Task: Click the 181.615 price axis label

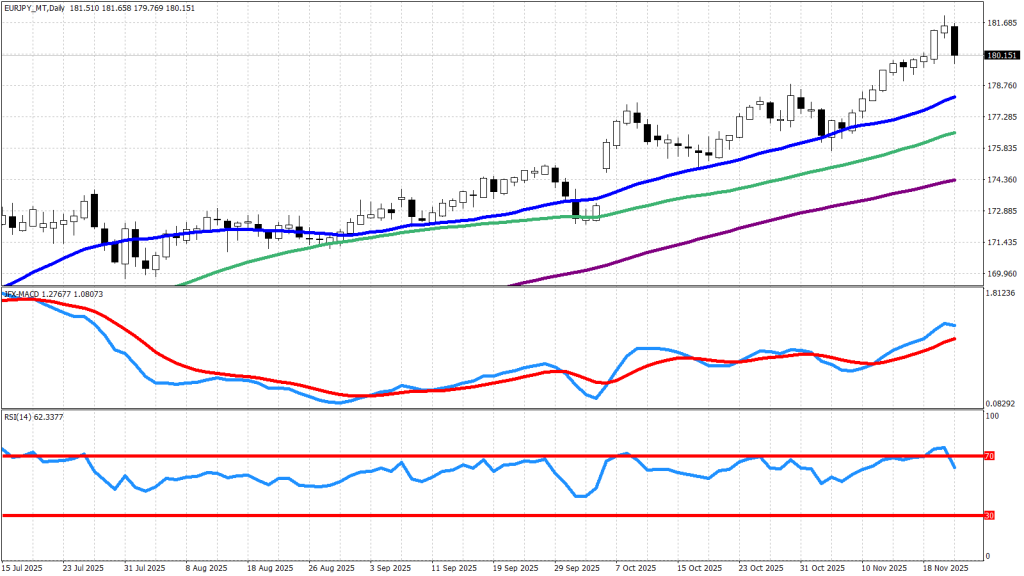Action: (1001, 23)
